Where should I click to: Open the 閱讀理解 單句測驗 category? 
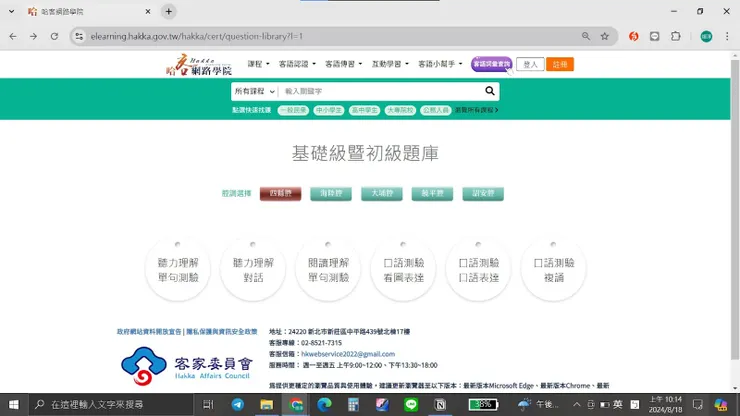point(328,270)
